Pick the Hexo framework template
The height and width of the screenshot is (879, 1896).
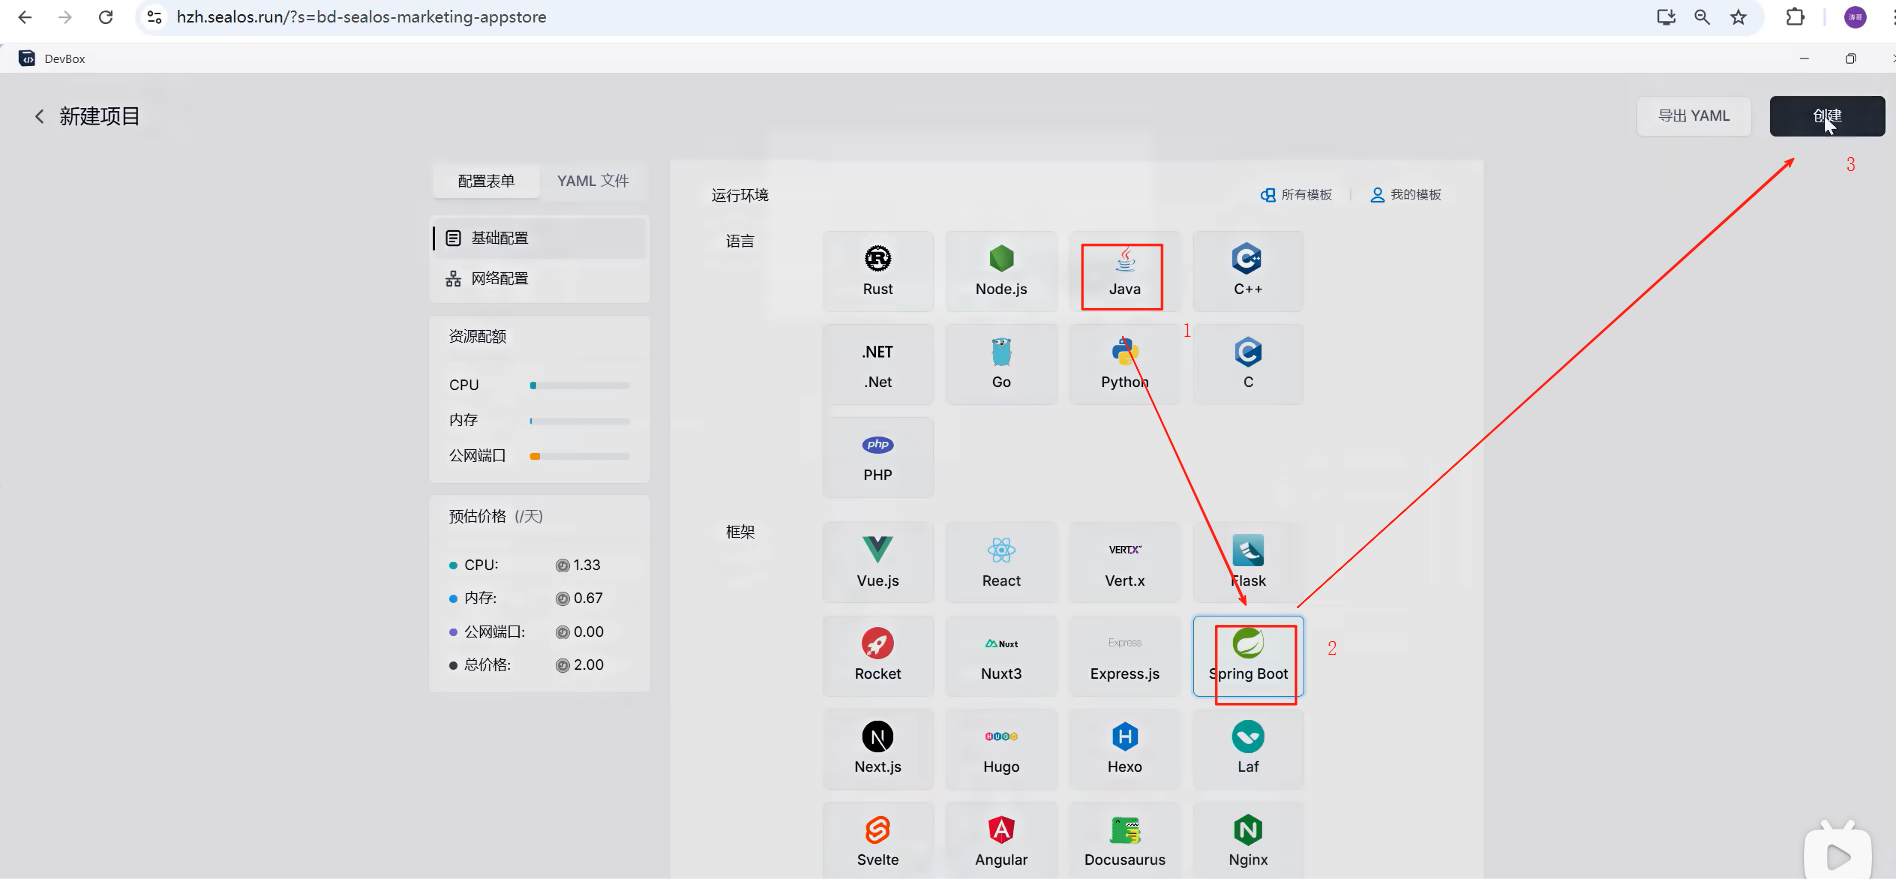[x=1125, y=749]
